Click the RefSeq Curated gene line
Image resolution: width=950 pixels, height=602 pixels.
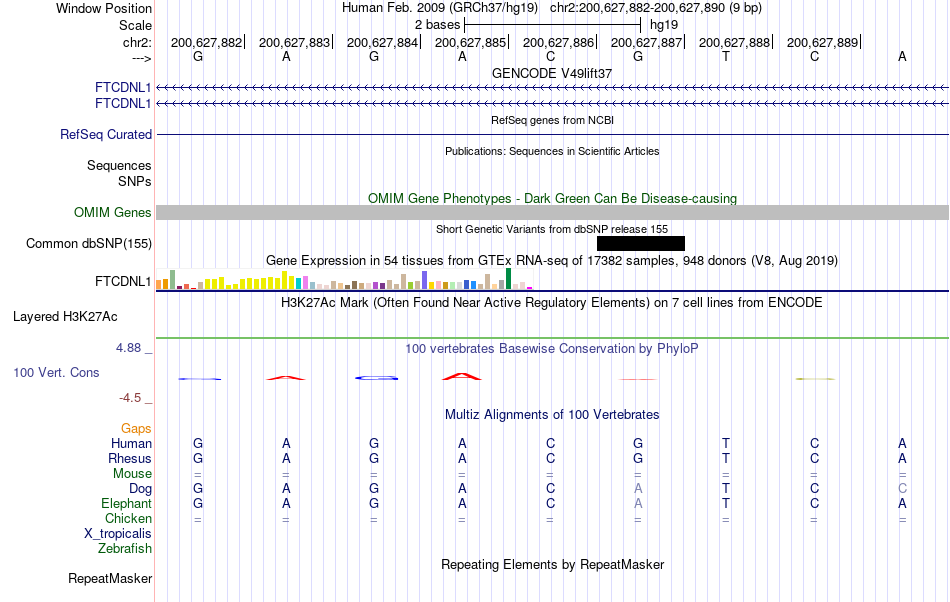(x=552, y=134)
